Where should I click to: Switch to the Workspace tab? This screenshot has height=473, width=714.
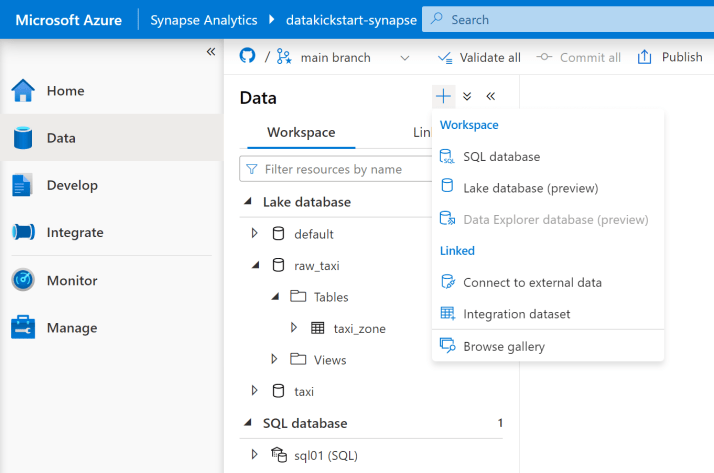[301, 133]
